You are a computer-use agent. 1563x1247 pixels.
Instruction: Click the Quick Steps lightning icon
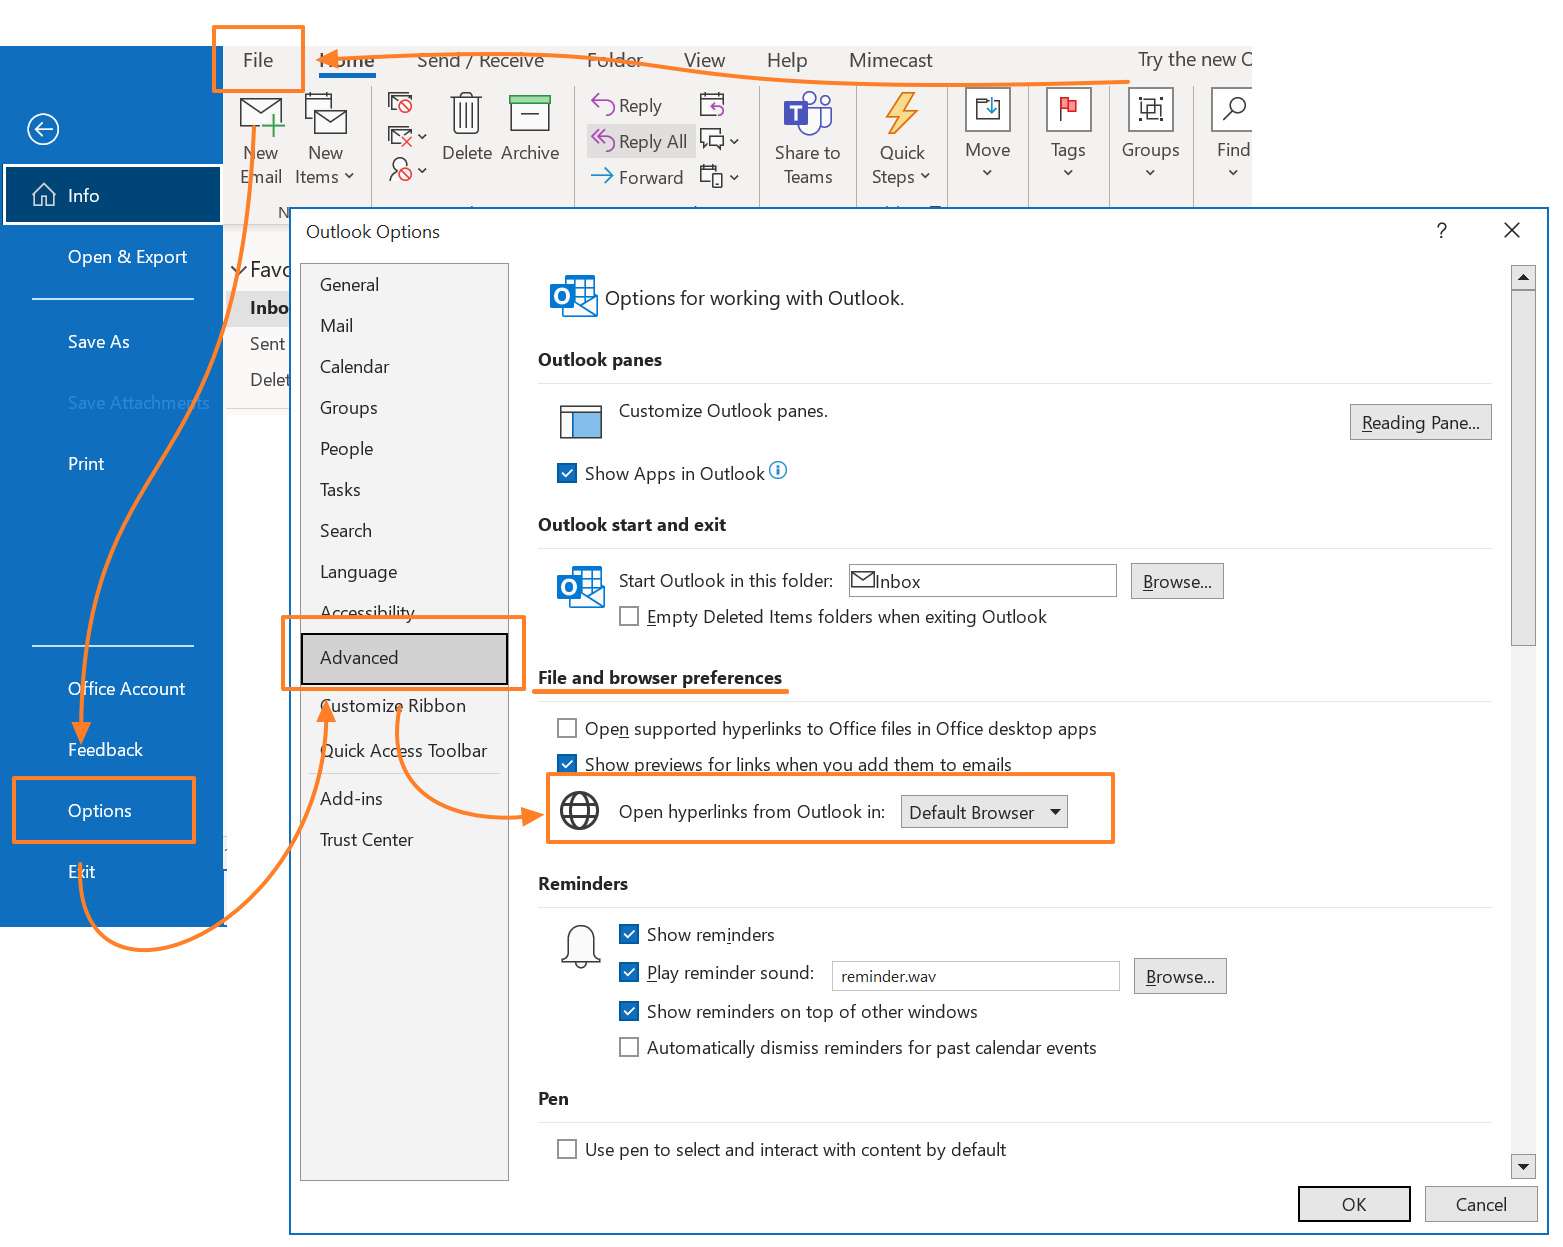902,113
